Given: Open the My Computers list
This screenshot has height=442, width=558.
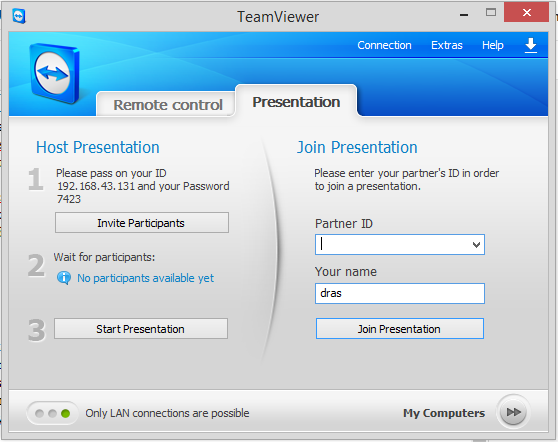Looking at the screenshot, I should 444,413.
